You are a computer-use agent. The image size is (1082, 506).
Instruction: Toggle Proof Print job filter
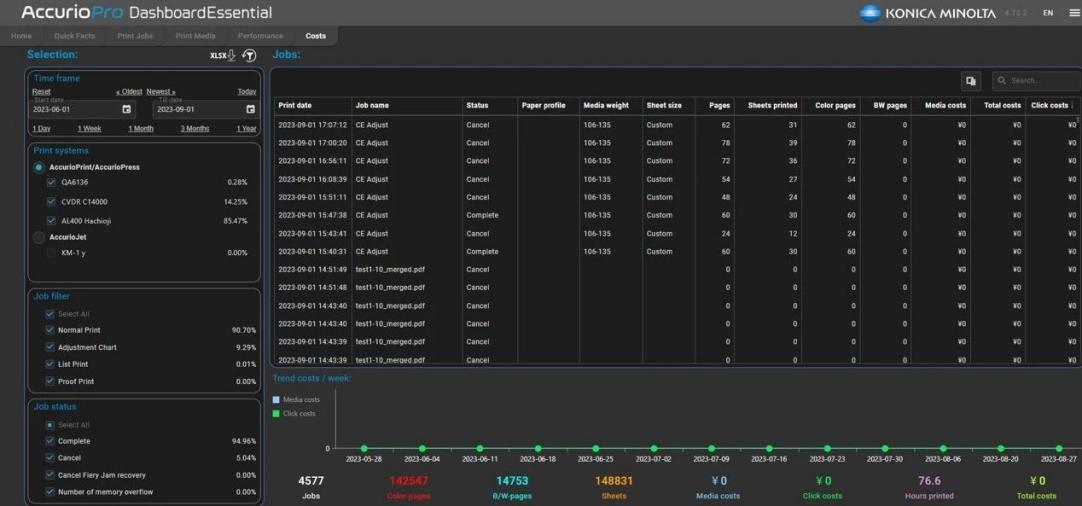(x=50, y=381)
